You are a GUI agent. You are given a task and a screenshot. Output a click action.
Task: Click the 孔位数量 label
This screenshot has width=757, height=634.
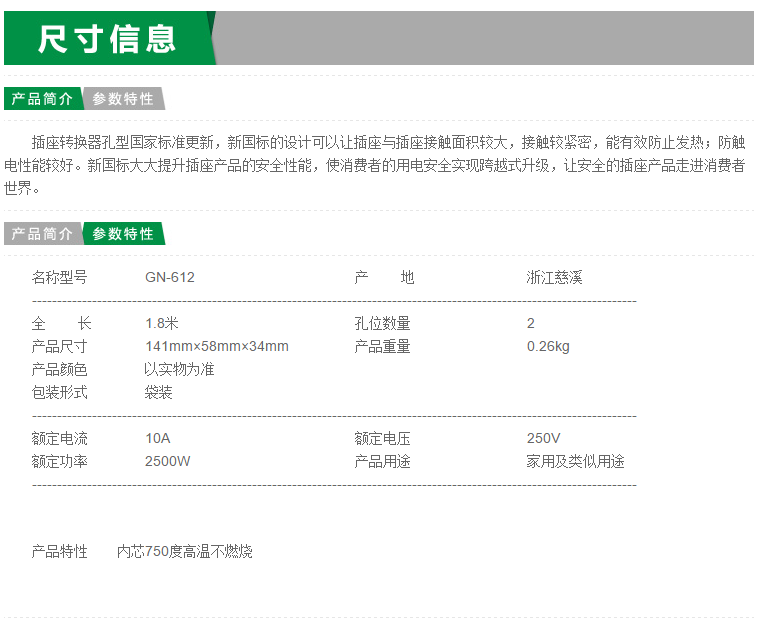[x=382, y=323]
